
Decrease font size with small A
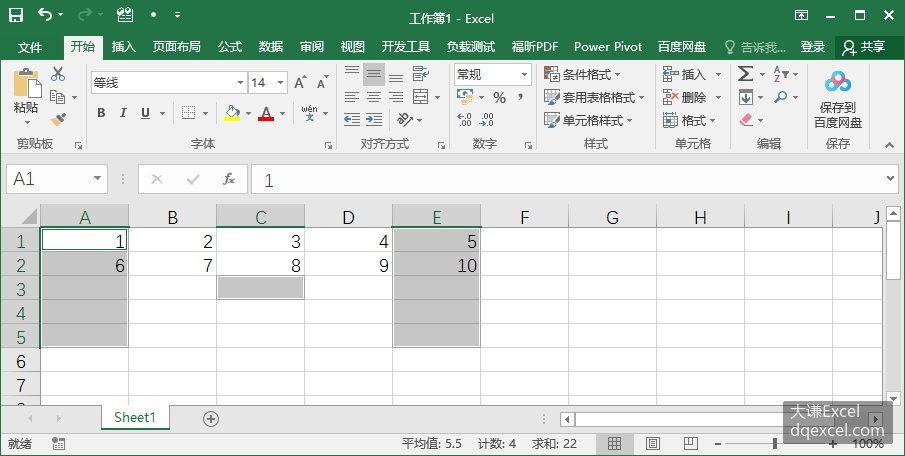click(323, 83)
